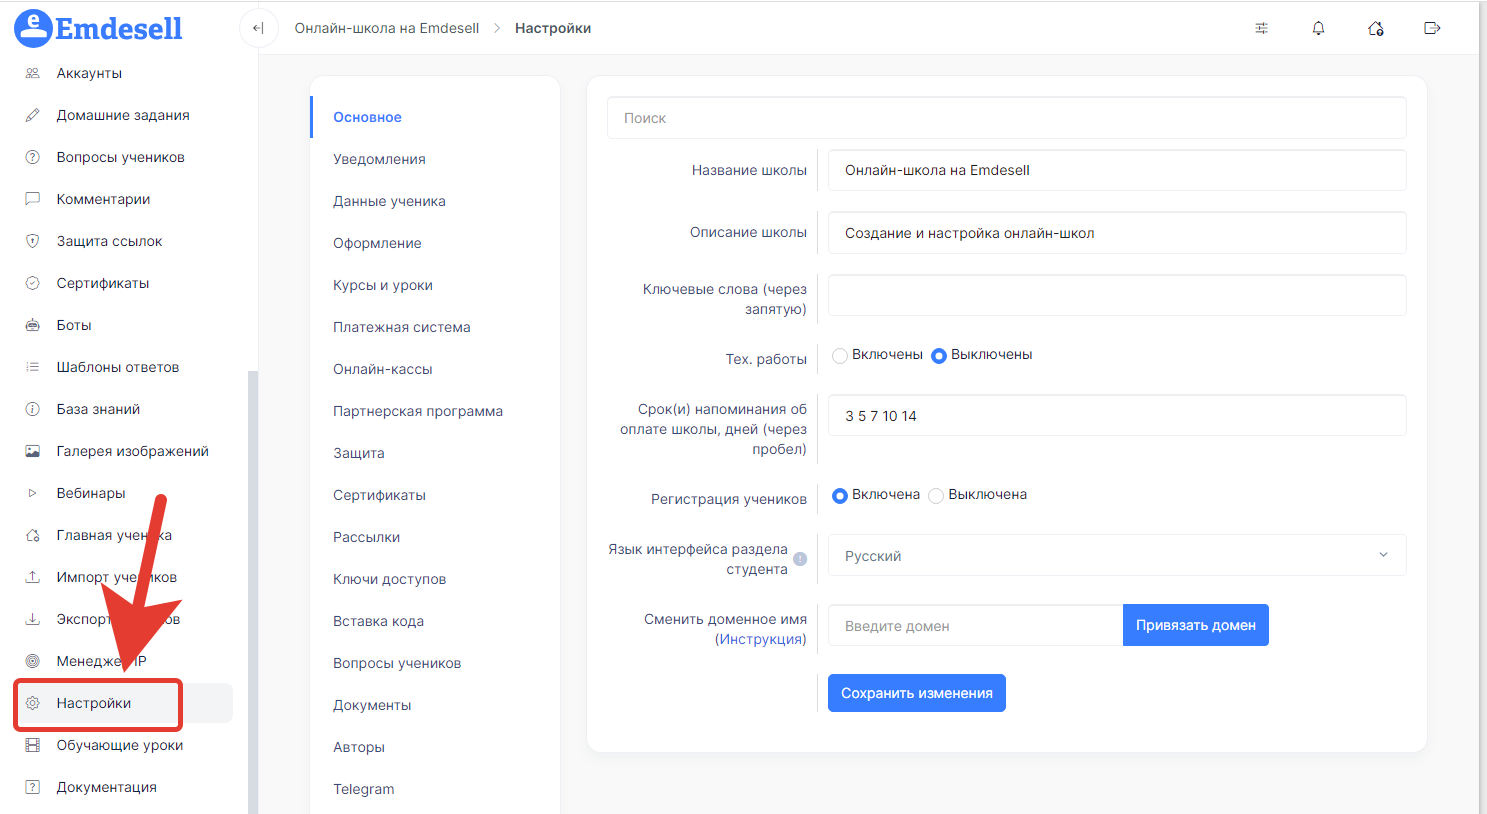The height and width of the screenshot is (814, 1487).
Task: Click the 'Сохранить изменения' button
Action: click(916, 693)
